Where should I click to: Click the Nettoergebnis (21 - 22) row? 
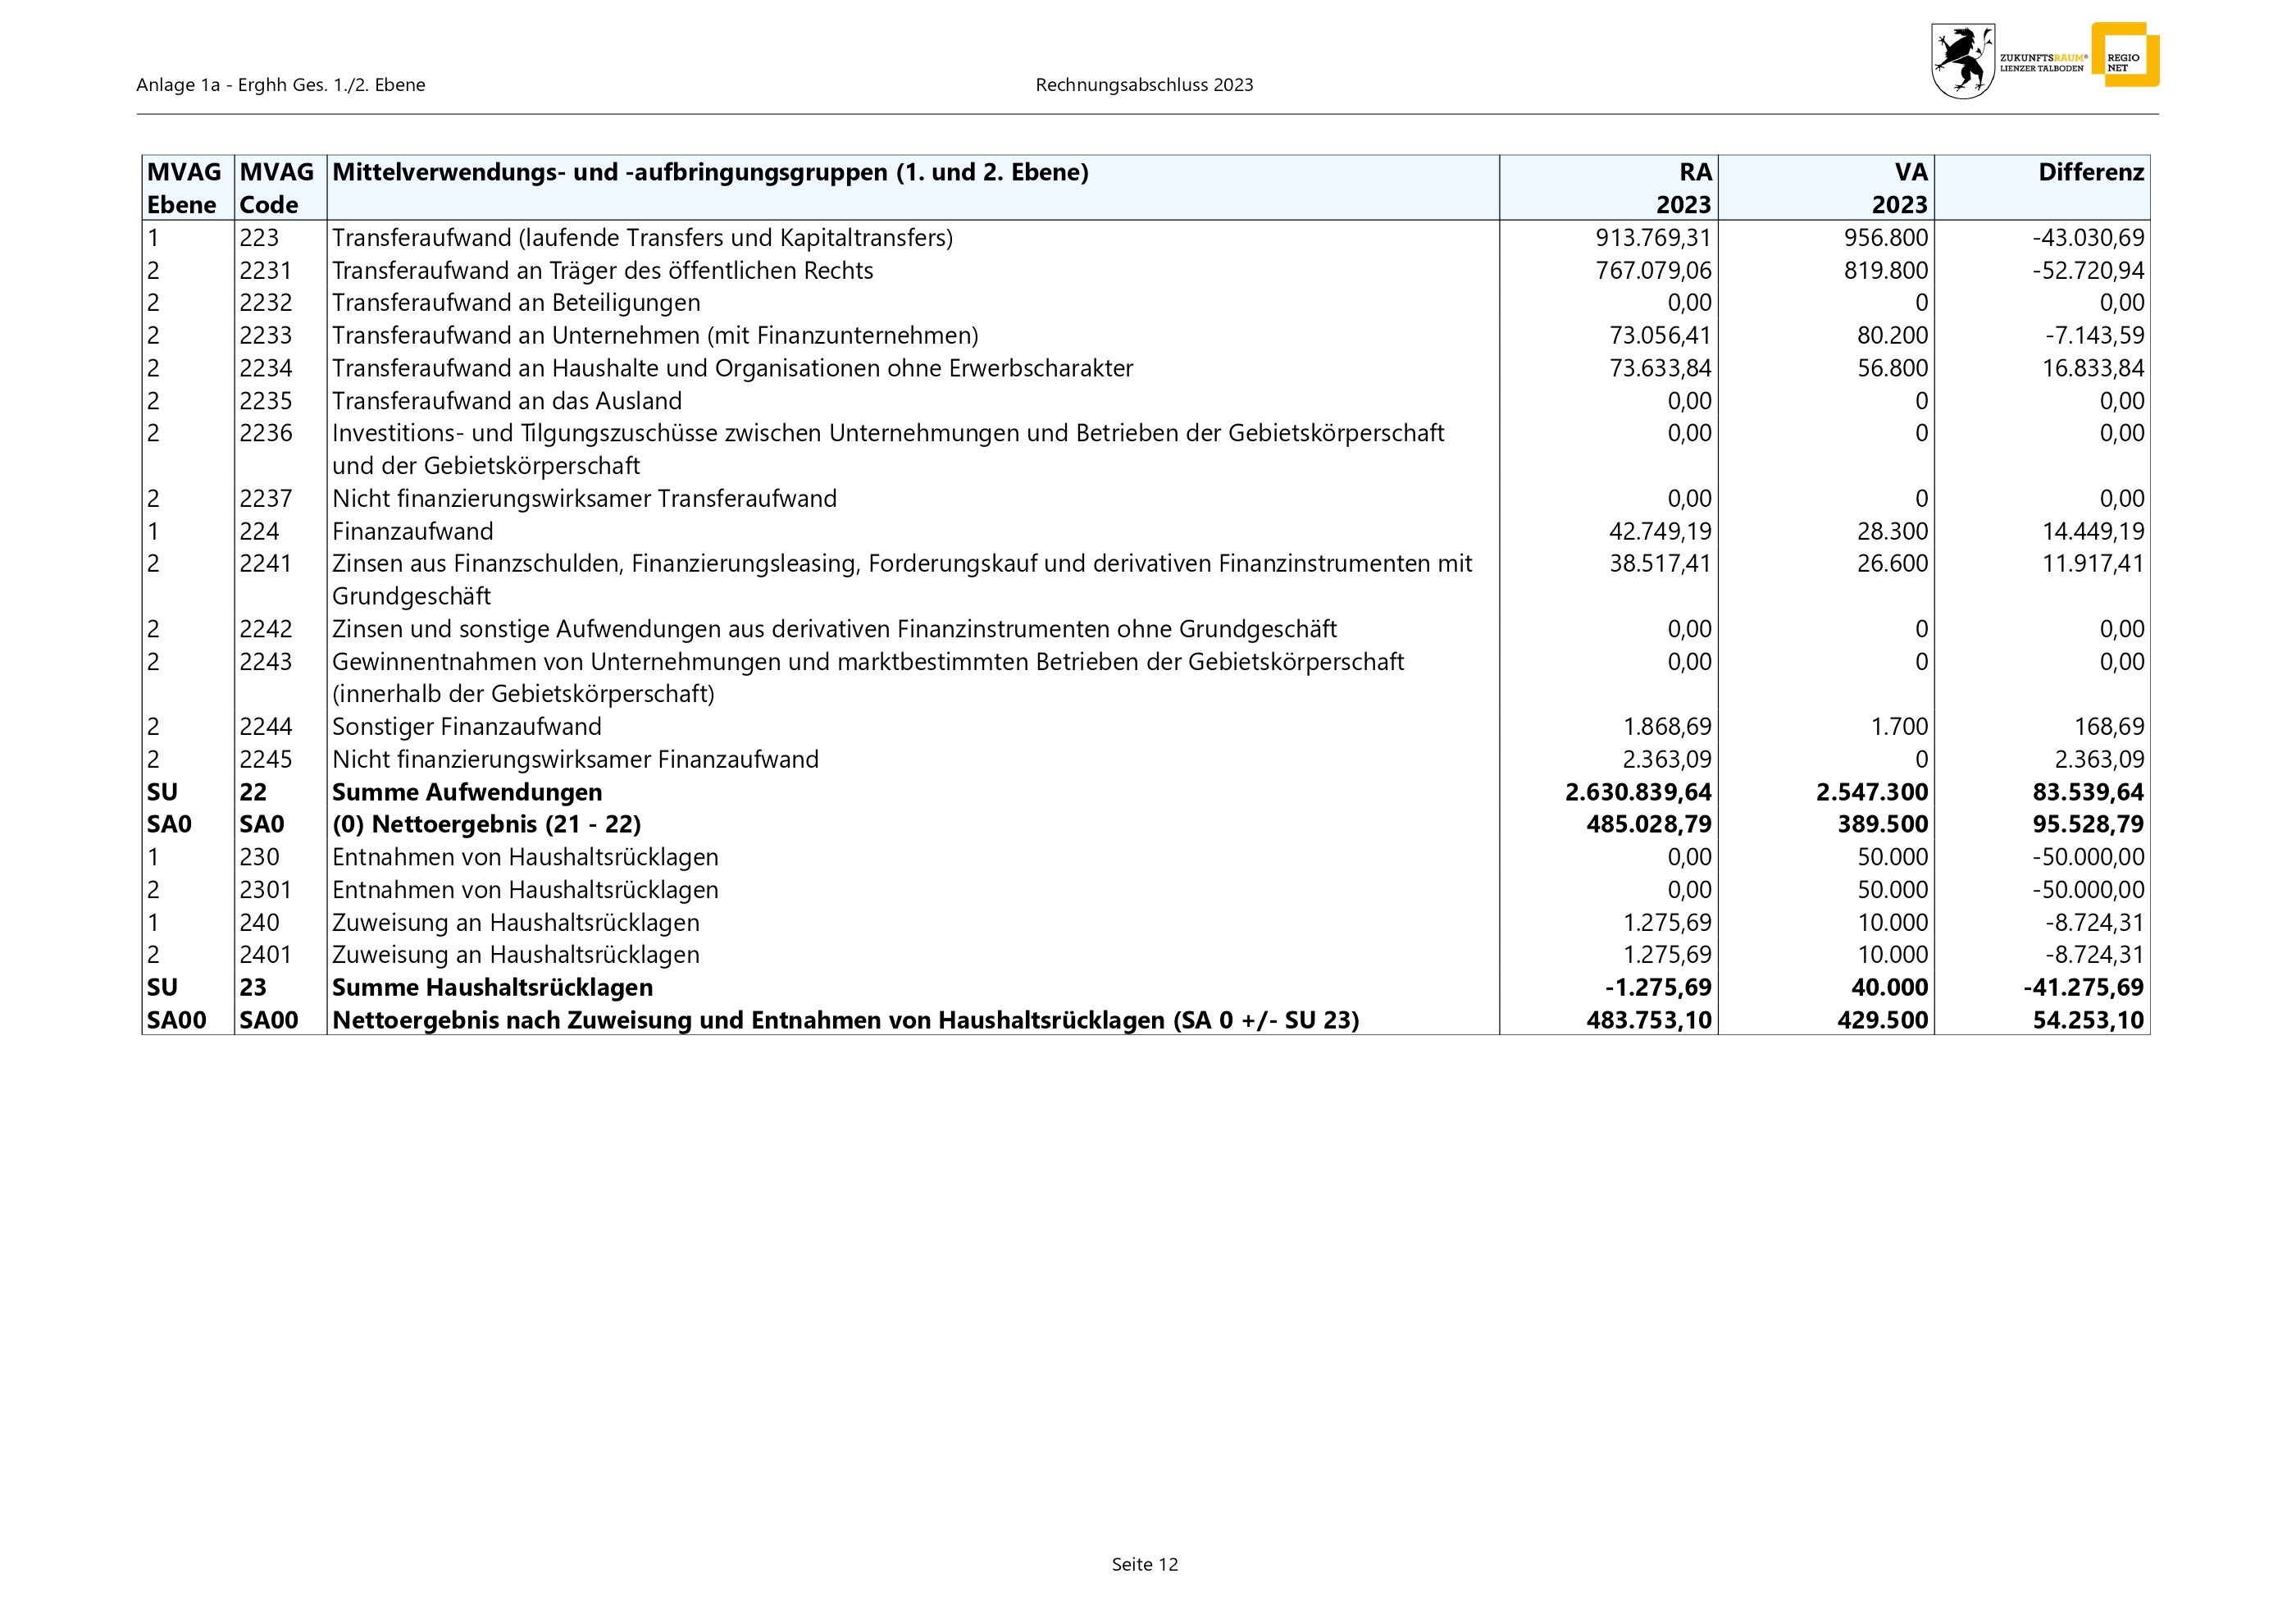click(486, 824)
